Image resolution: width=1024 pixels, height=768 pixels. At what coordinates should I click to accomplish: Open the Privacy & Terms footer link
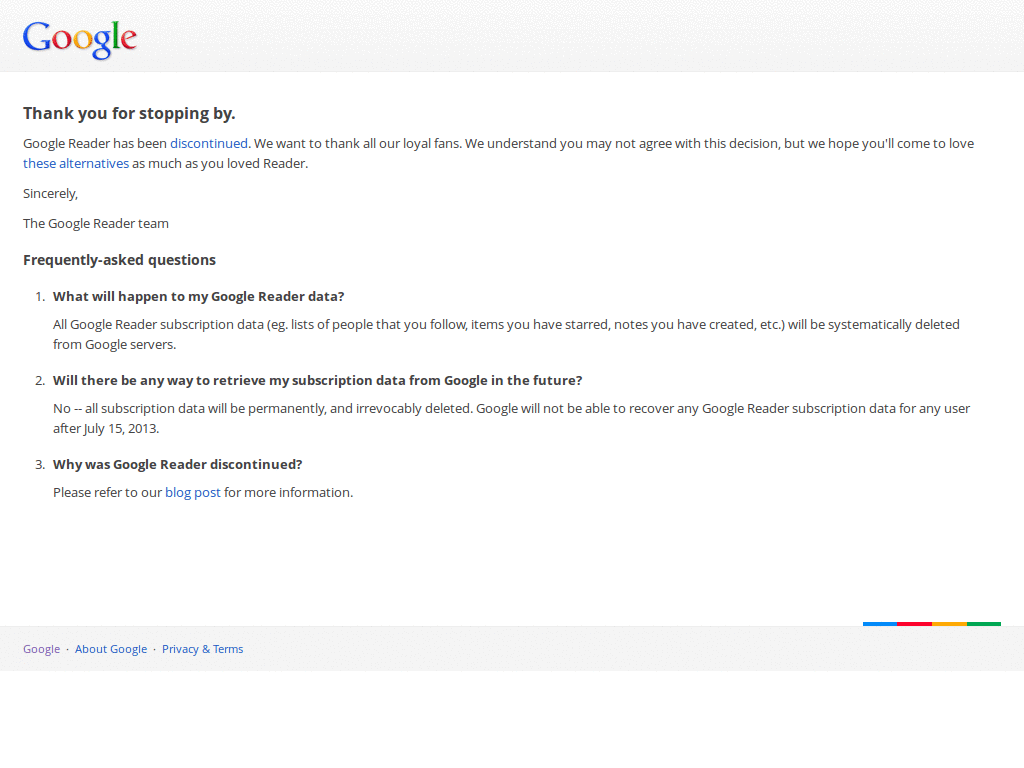tap(202, 649)
